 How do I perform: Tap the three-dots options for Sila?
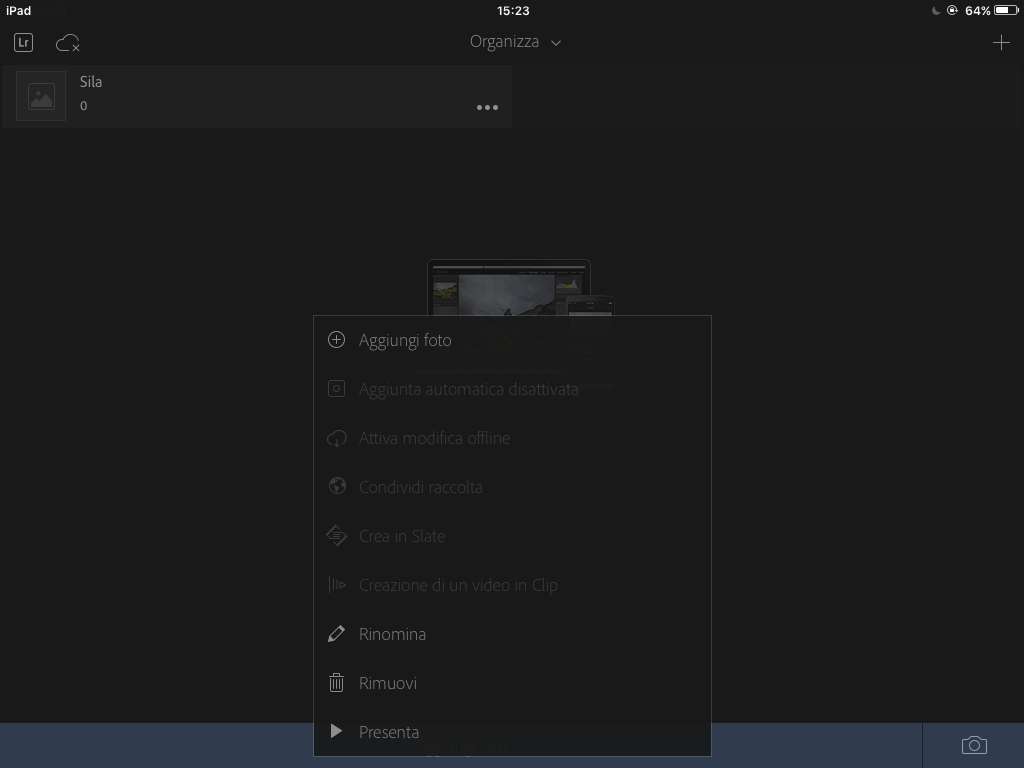click(x=487, y=107)
